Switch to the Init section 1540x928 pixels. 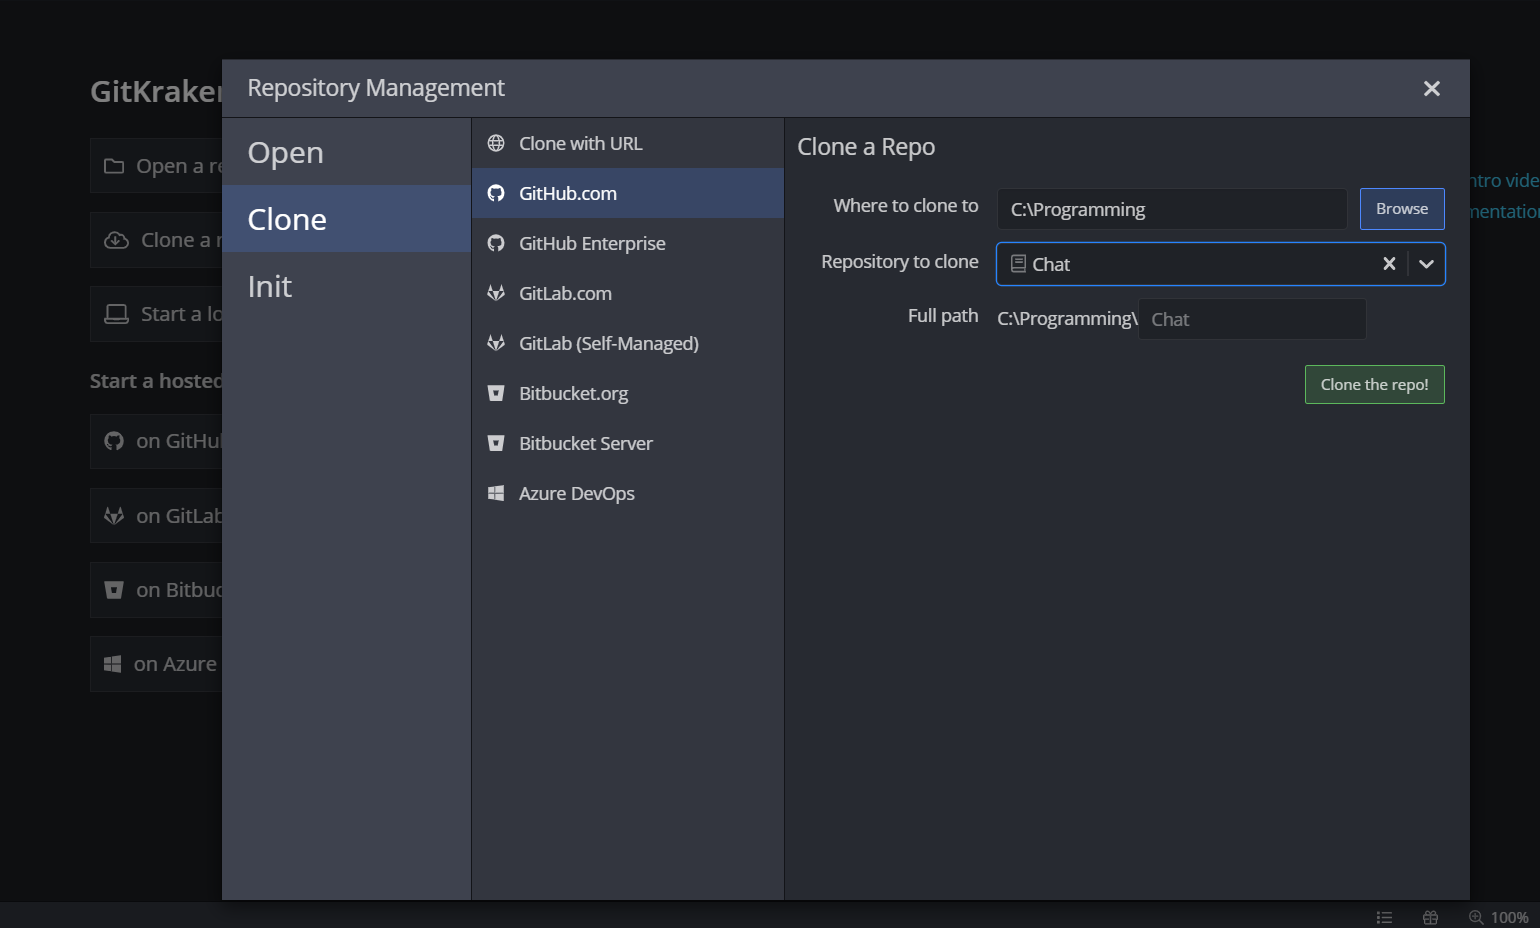click(270, 286)
